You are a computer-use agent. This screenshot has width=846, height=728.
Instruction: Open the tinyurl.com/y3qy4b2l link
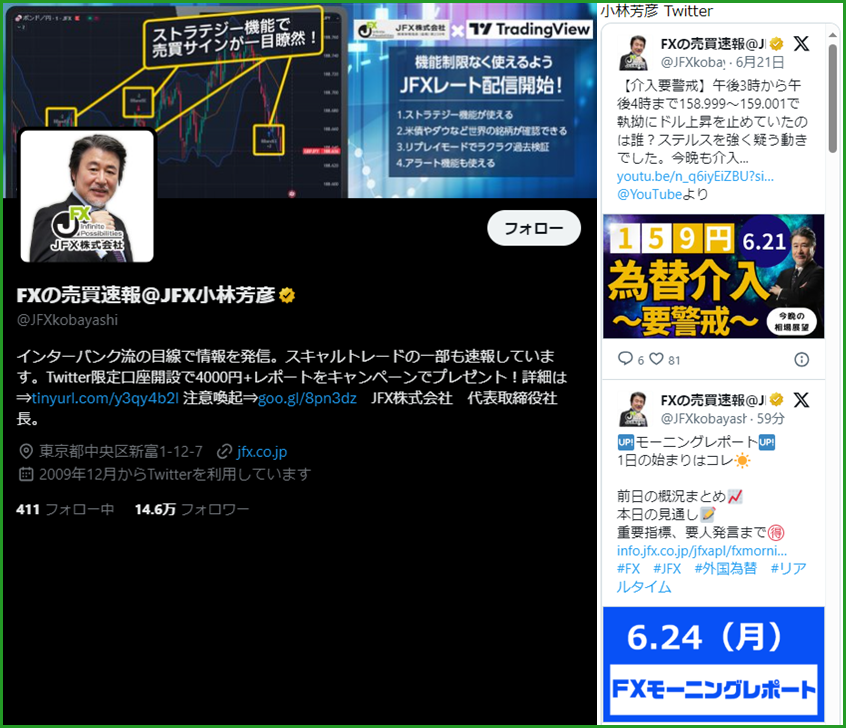click(x=105, y=398)
